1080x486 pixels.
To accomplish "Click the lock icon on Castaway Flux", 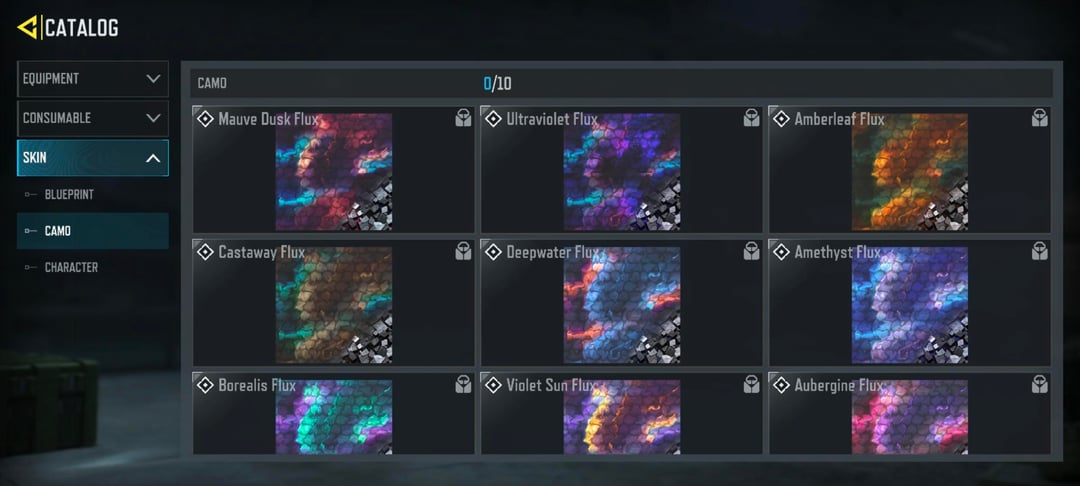I will click(x=463, y=251).
